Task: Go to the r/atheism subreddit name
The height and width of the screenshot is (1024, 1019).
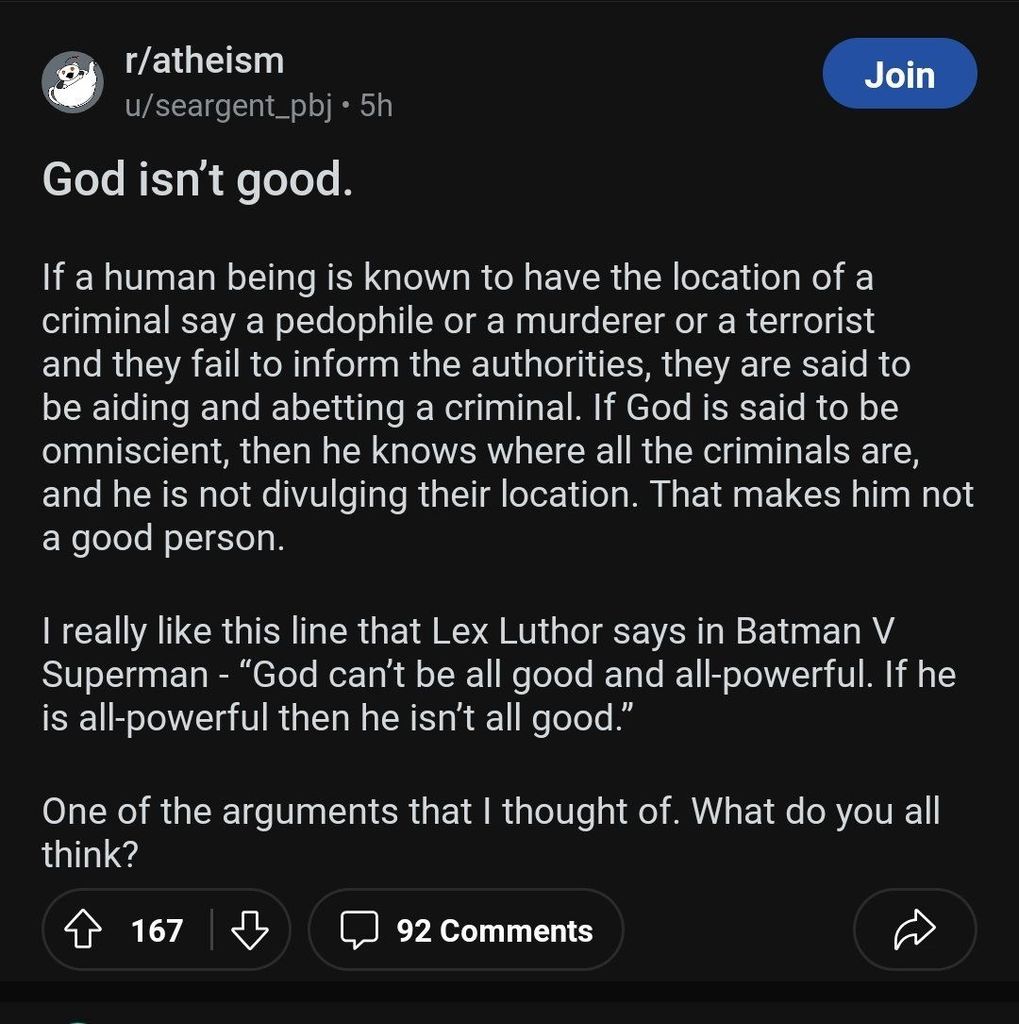Action: 204,61
